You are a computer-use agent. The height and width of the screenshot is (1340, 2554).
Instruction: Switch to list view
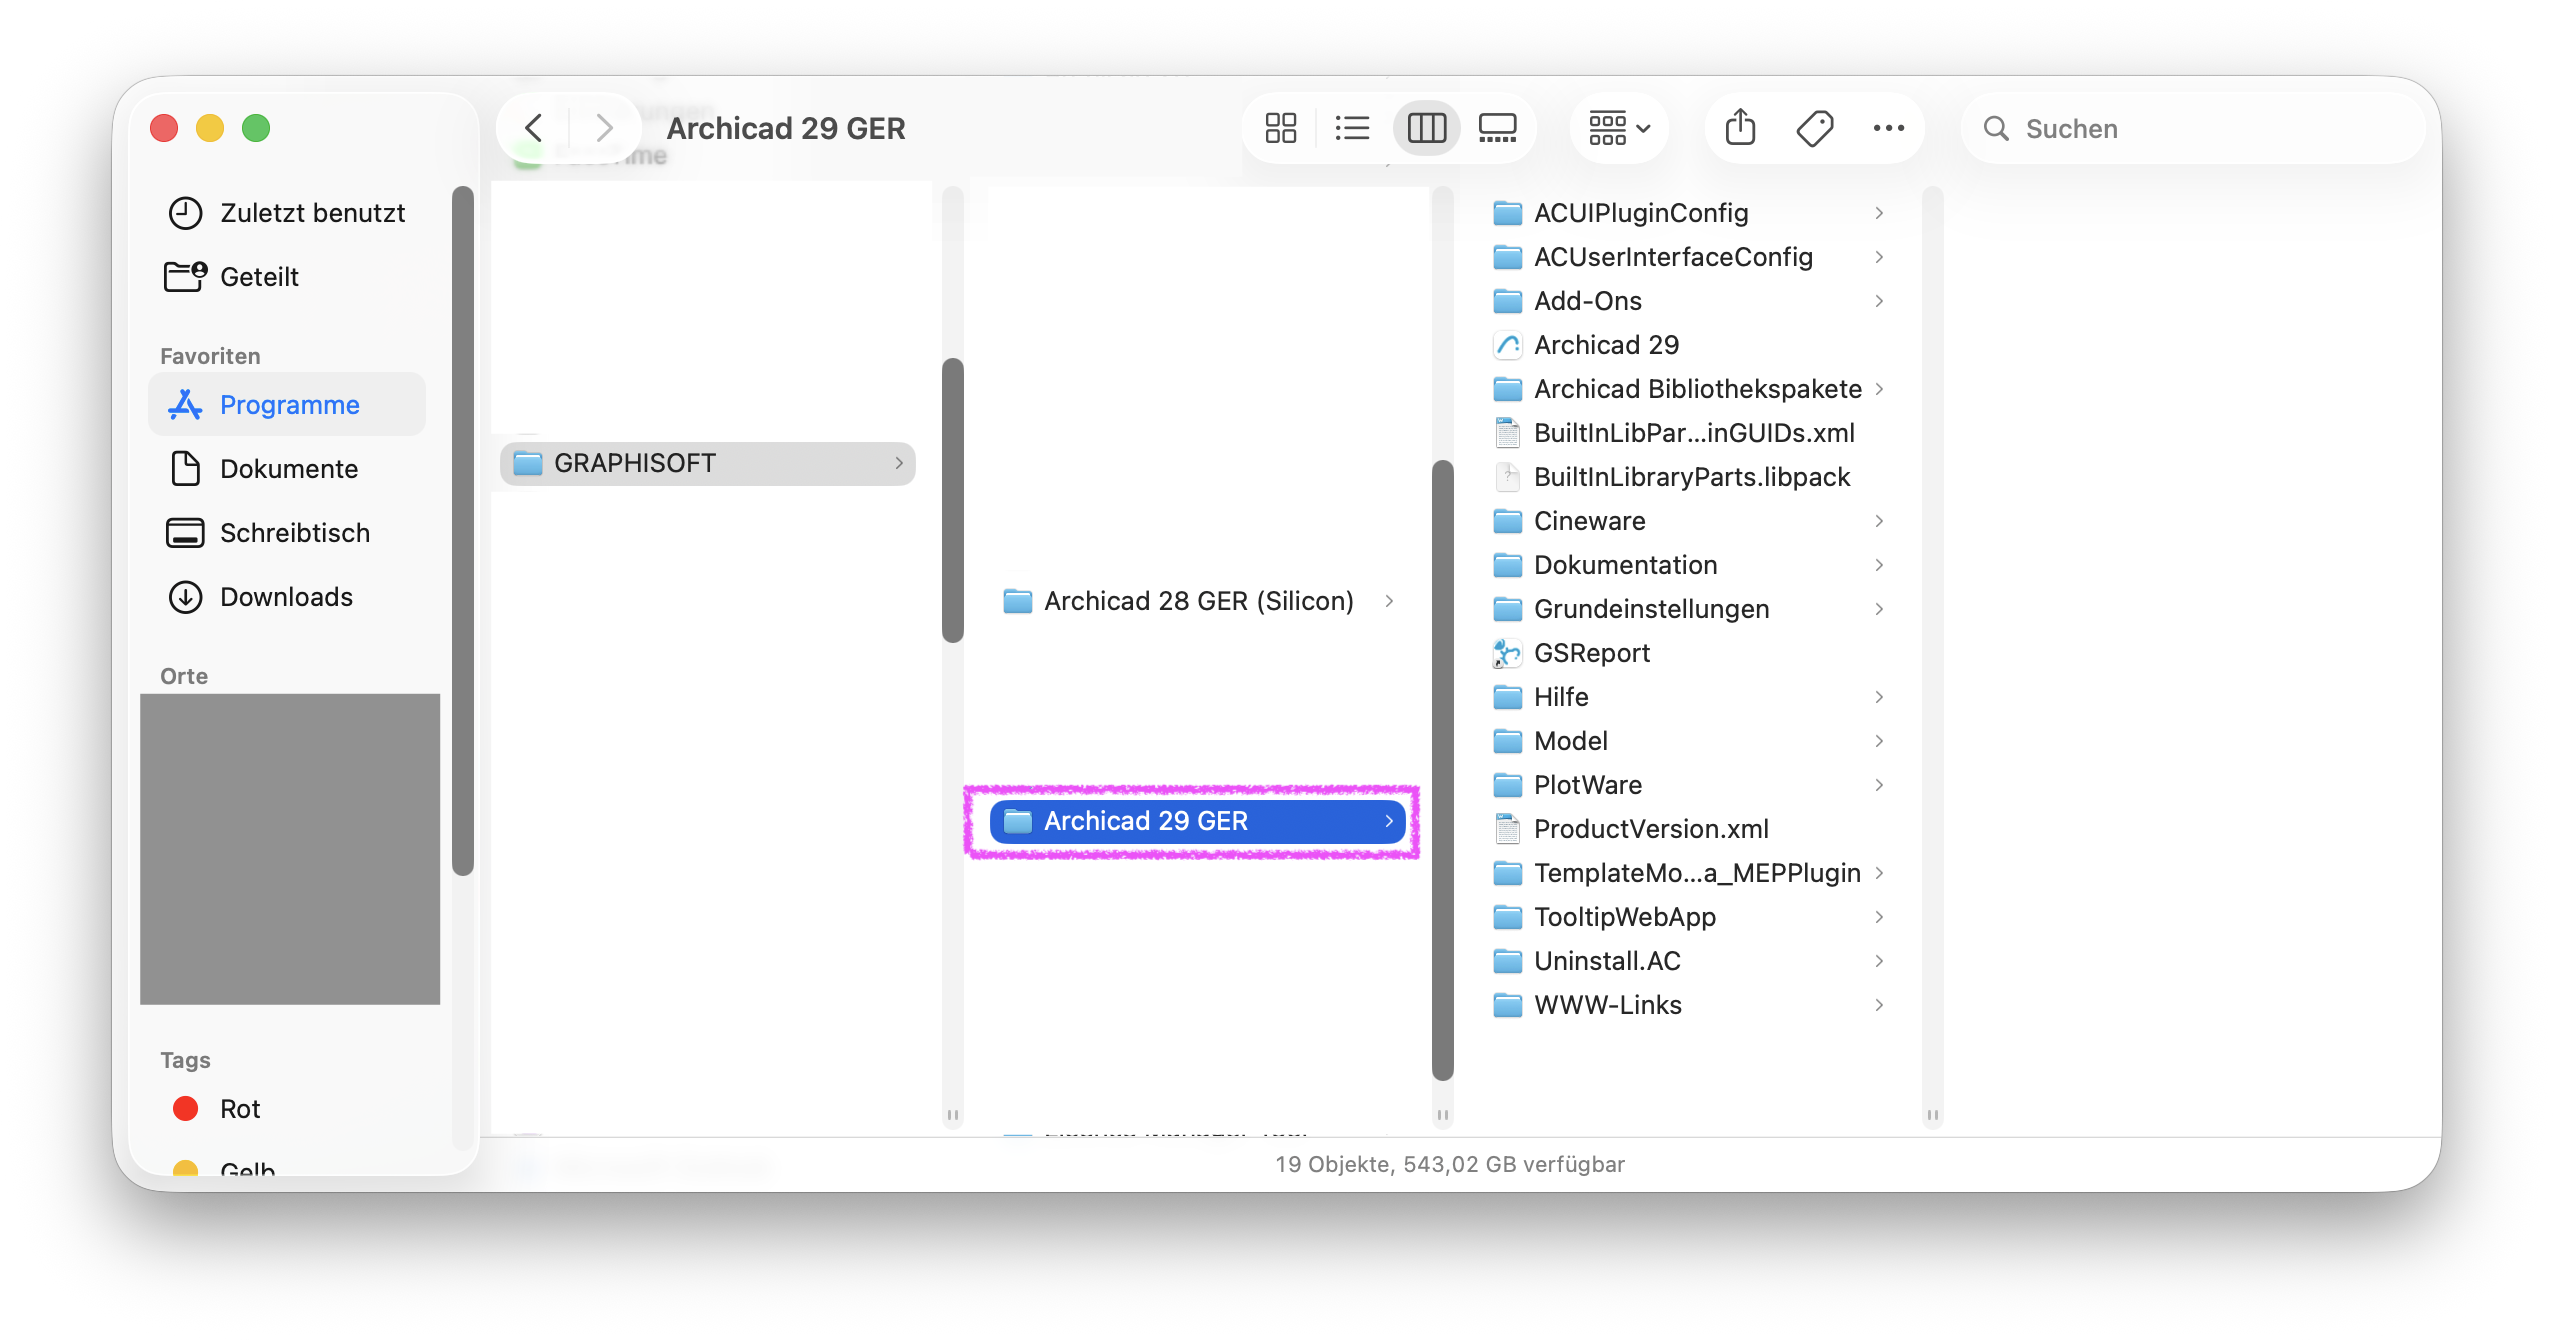click(1352, 128)
